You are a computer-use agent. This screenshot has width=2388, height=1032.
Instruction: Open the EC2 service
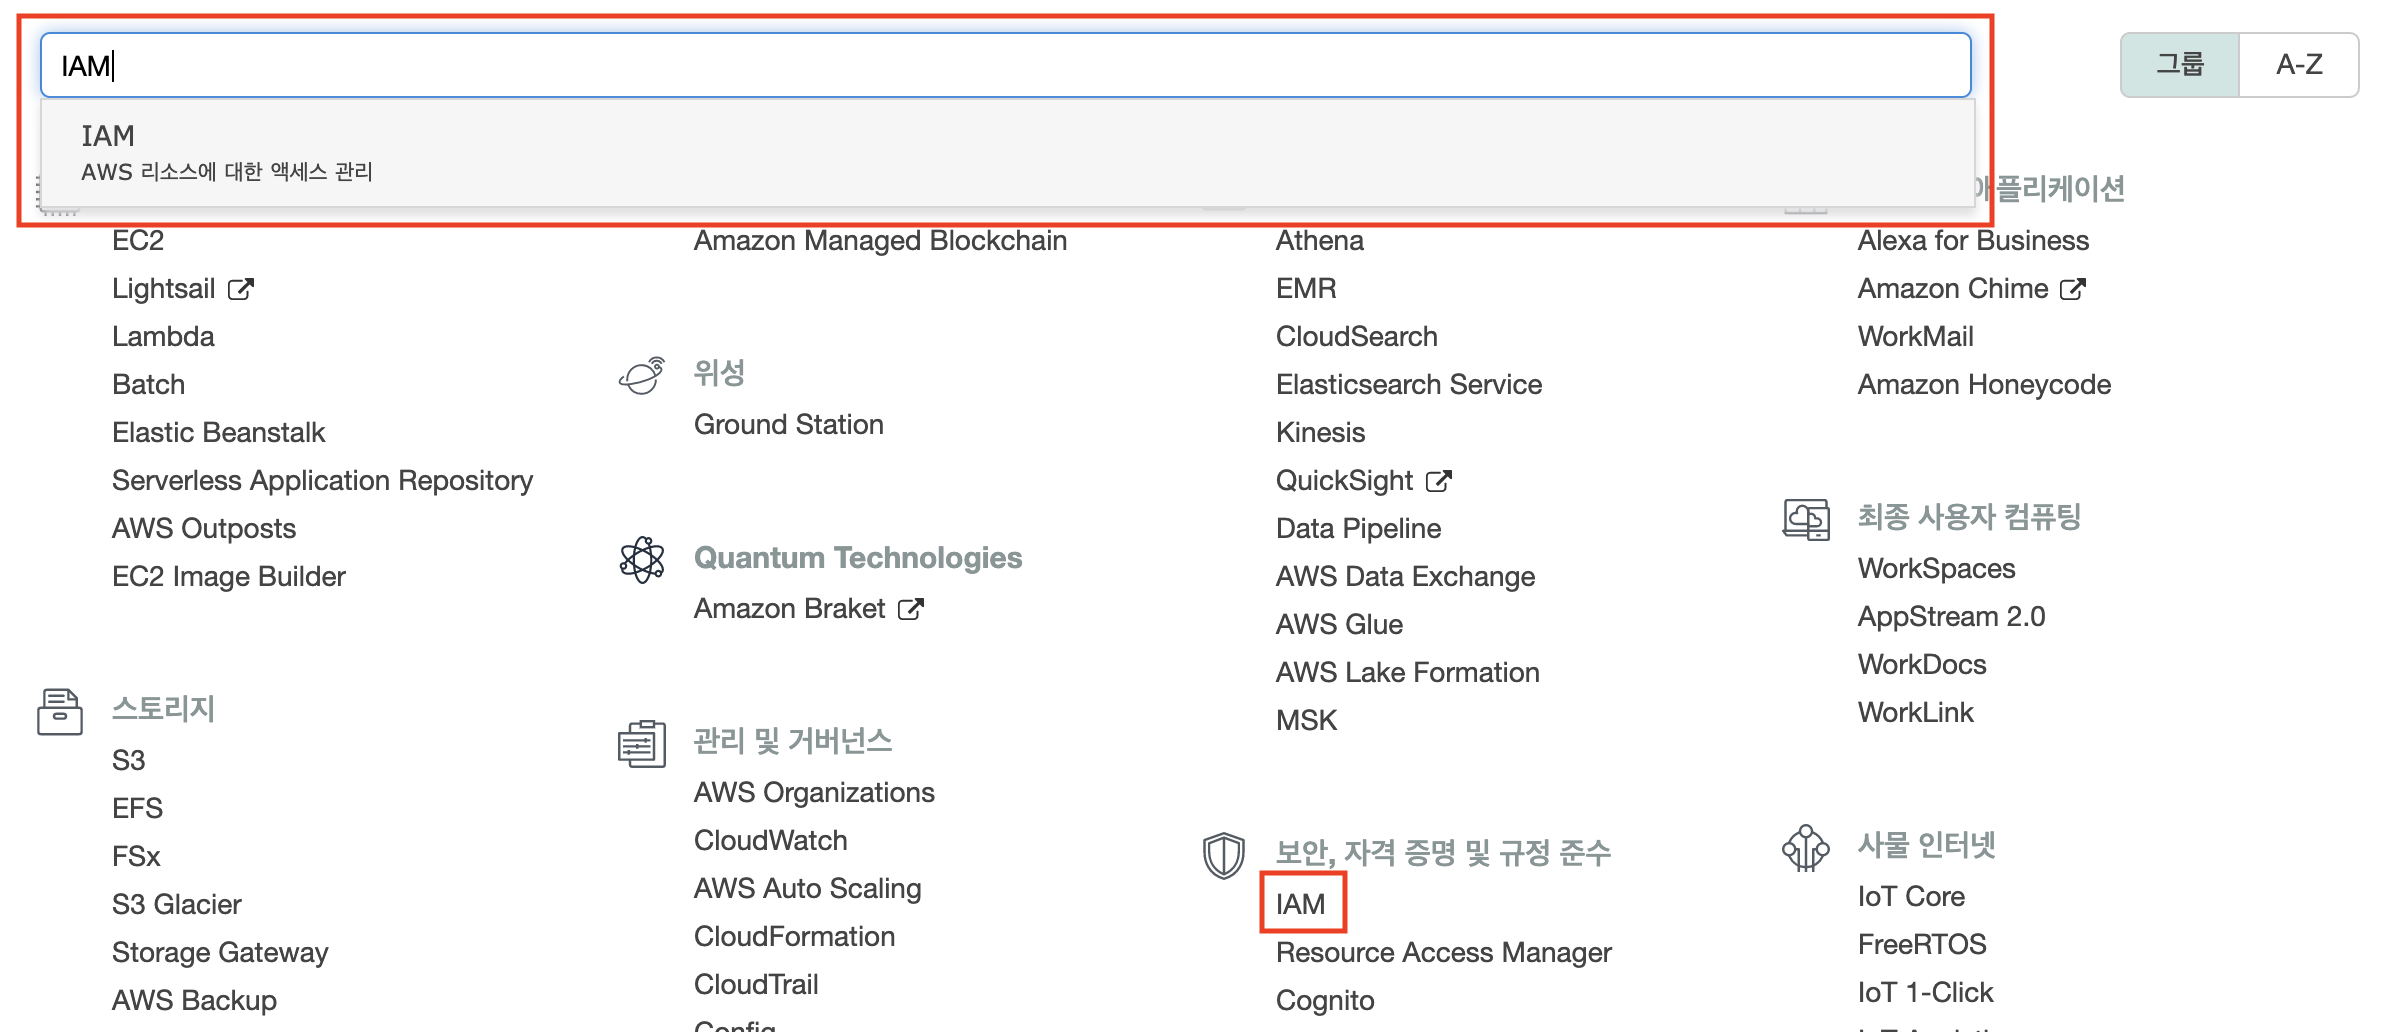pyautogui.click(x=138, y=240)
